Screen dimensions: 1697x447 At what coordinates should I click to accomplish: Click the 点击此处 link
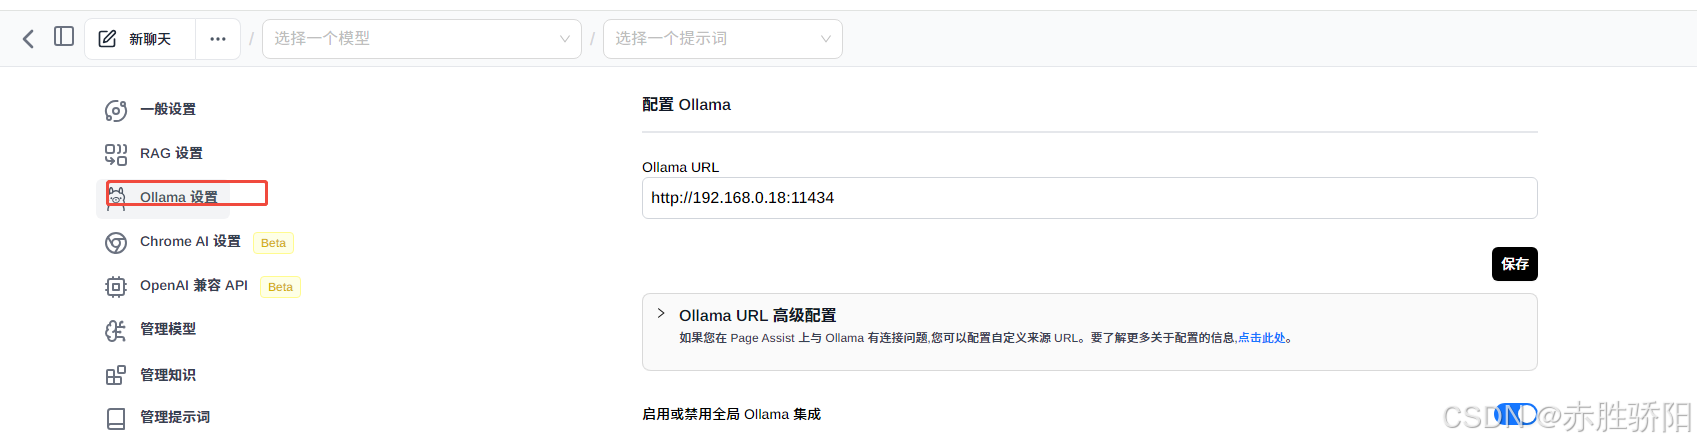[1261, 338]
